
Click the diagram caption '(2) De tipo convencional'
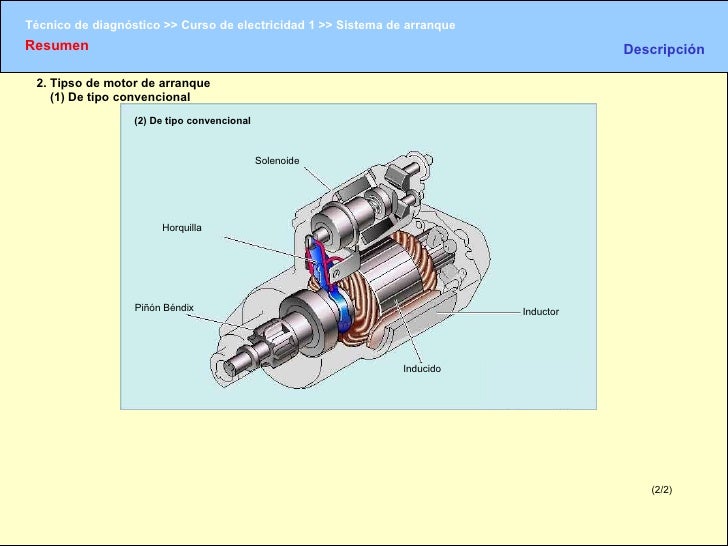click(x=192, y=121)
